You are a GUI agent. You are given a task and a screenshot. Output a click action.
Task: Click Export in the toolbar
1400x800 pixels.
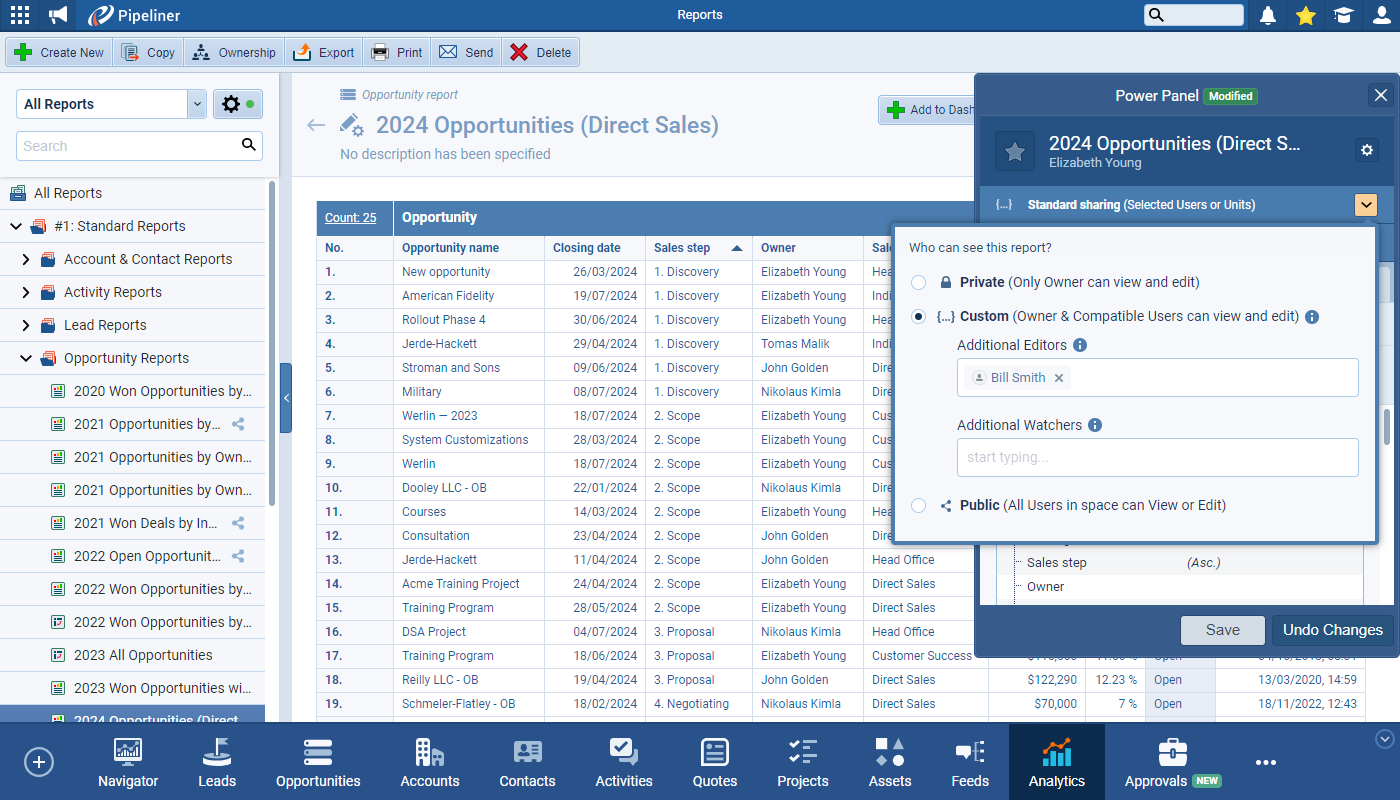click(324, 53)
